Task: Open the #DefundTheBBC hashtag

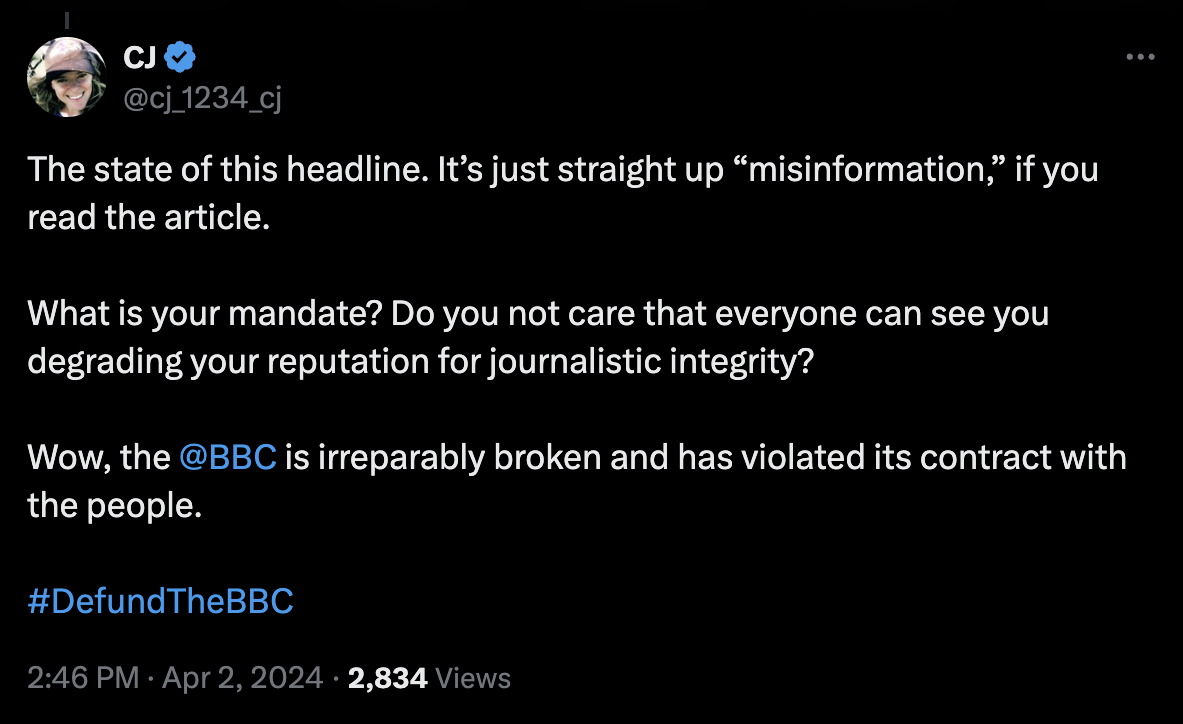Action: click(x=160, y=602)
